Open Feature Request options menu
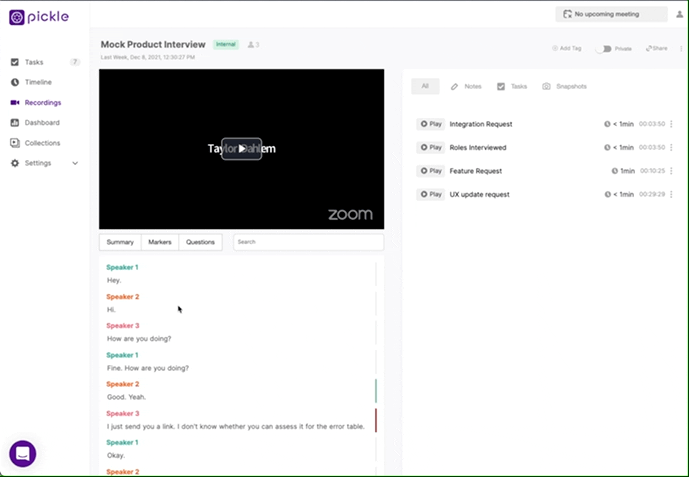This screenshot has width=689, height=477. coord(671,170)
